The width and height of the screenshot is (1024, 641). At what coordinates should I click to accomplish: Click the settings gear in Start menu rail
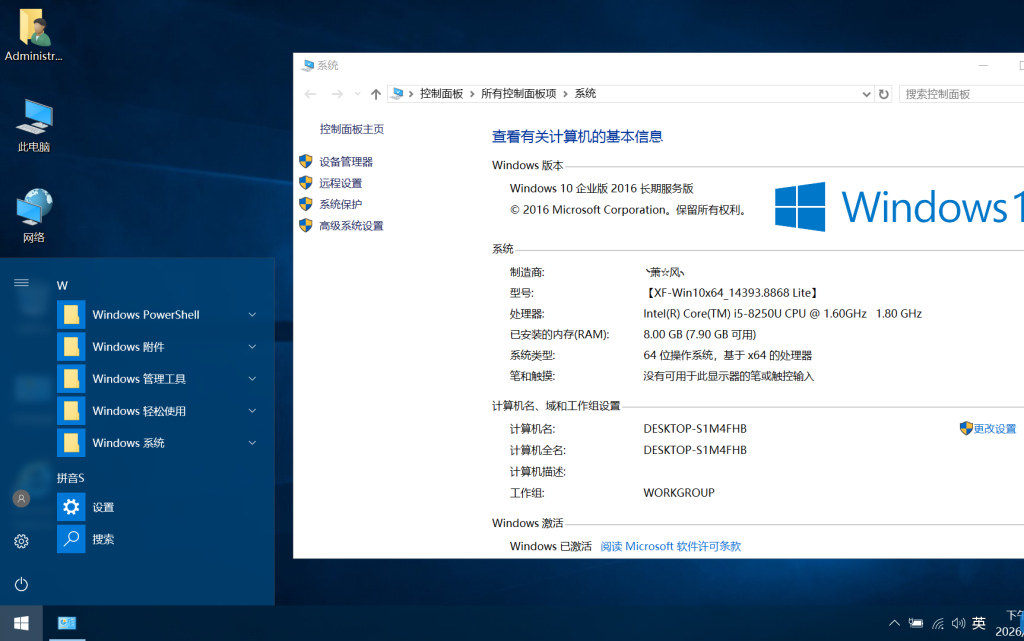coord(21,541)
